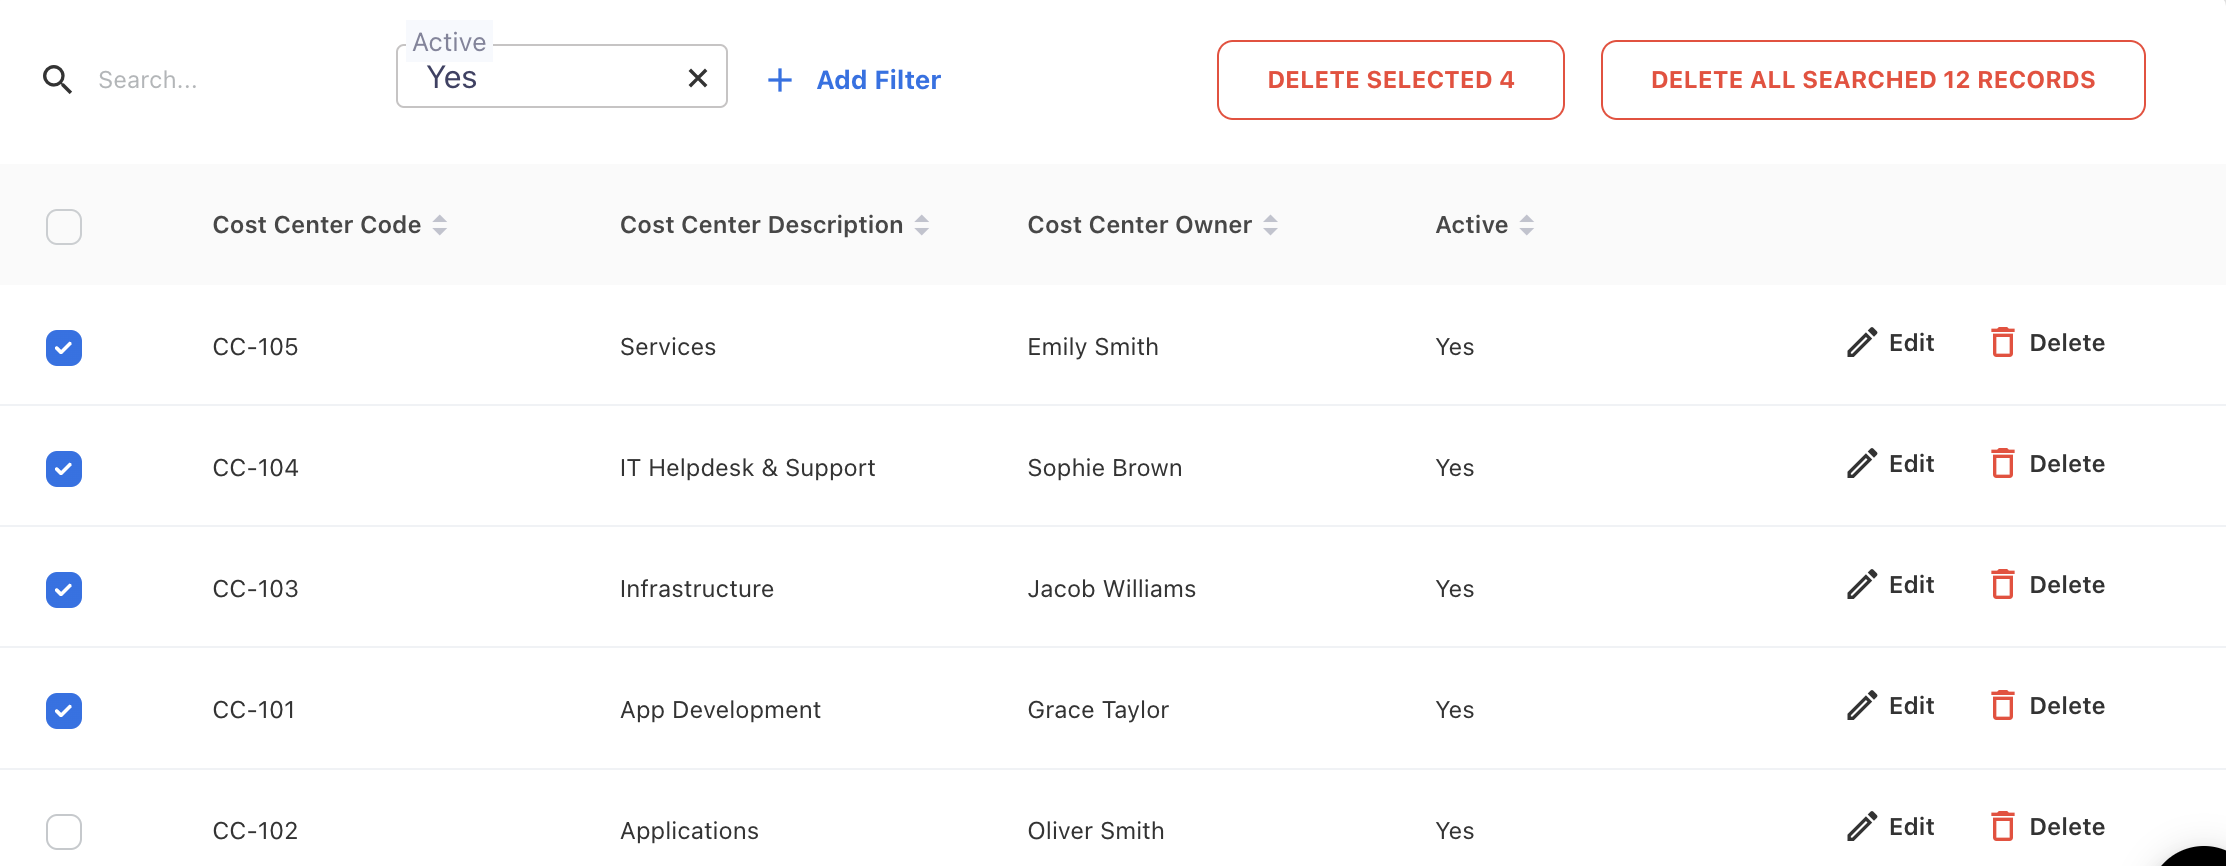Image resolution: width=2226 pixels, height=866 pixels.
Task: Click Delete Selected 4 button
Action: pos(1390,80)
